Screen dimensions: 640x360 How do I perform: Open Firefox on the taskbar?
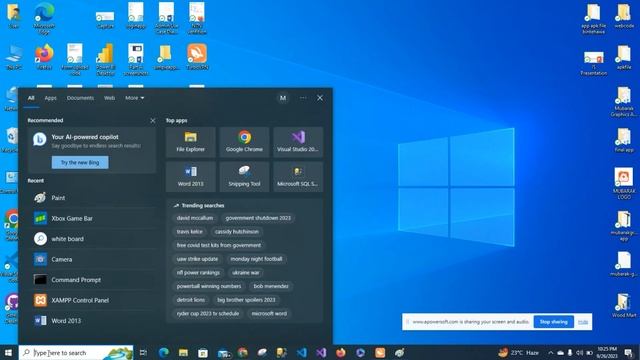pyautogui.click(x=341, y=353)
